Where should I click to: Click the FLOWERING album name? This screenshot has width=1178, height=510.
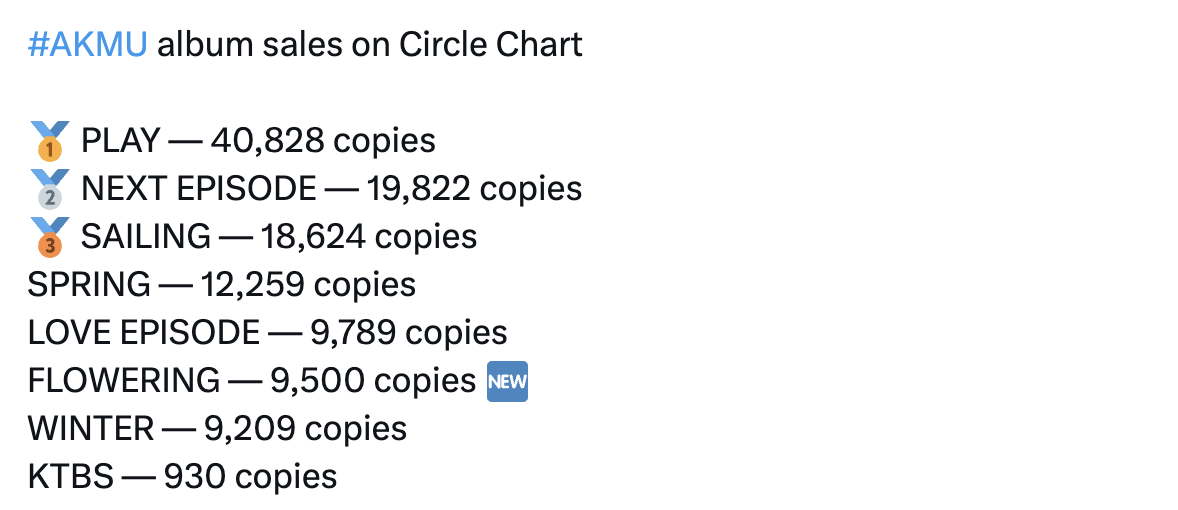click(x=124, y=381)
